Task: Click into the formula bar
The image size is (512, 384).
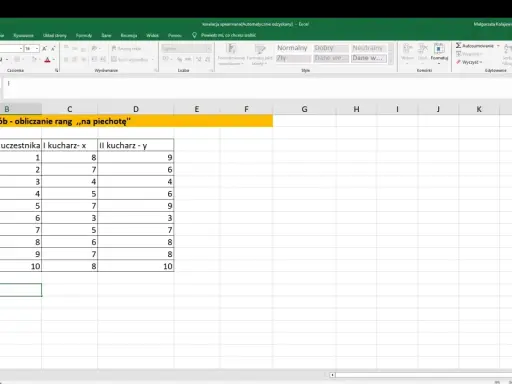Action: coord(257,88)
